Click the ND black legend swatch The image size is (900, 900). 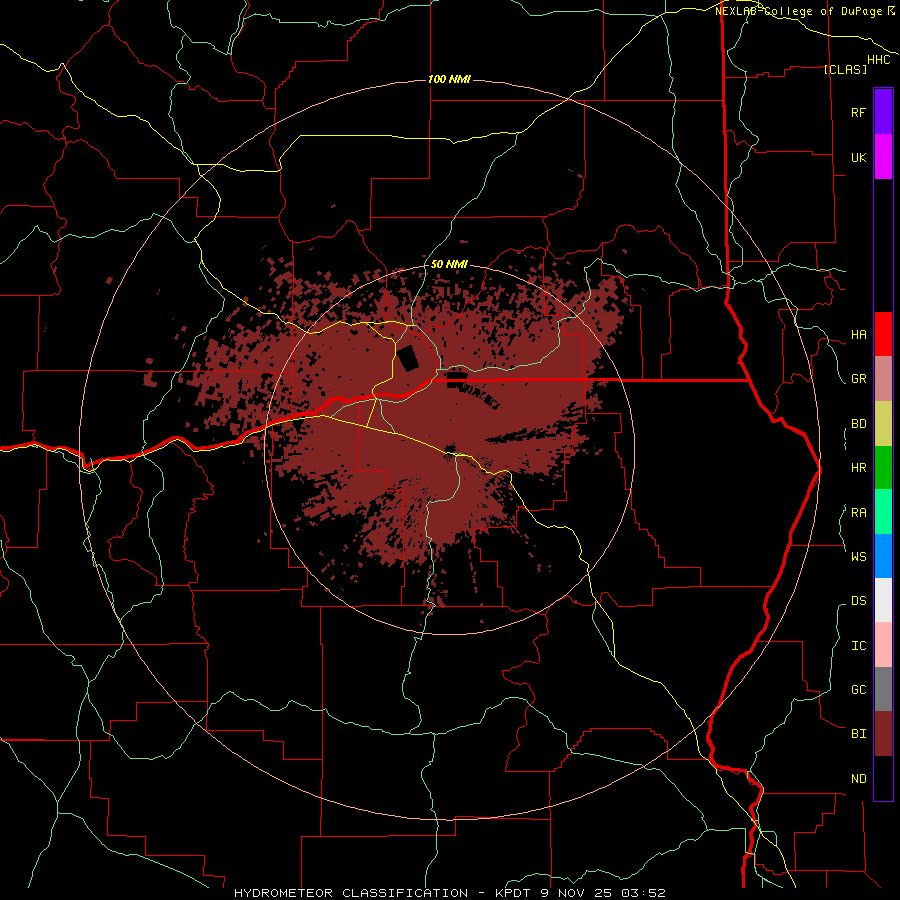tap(883, 778)
